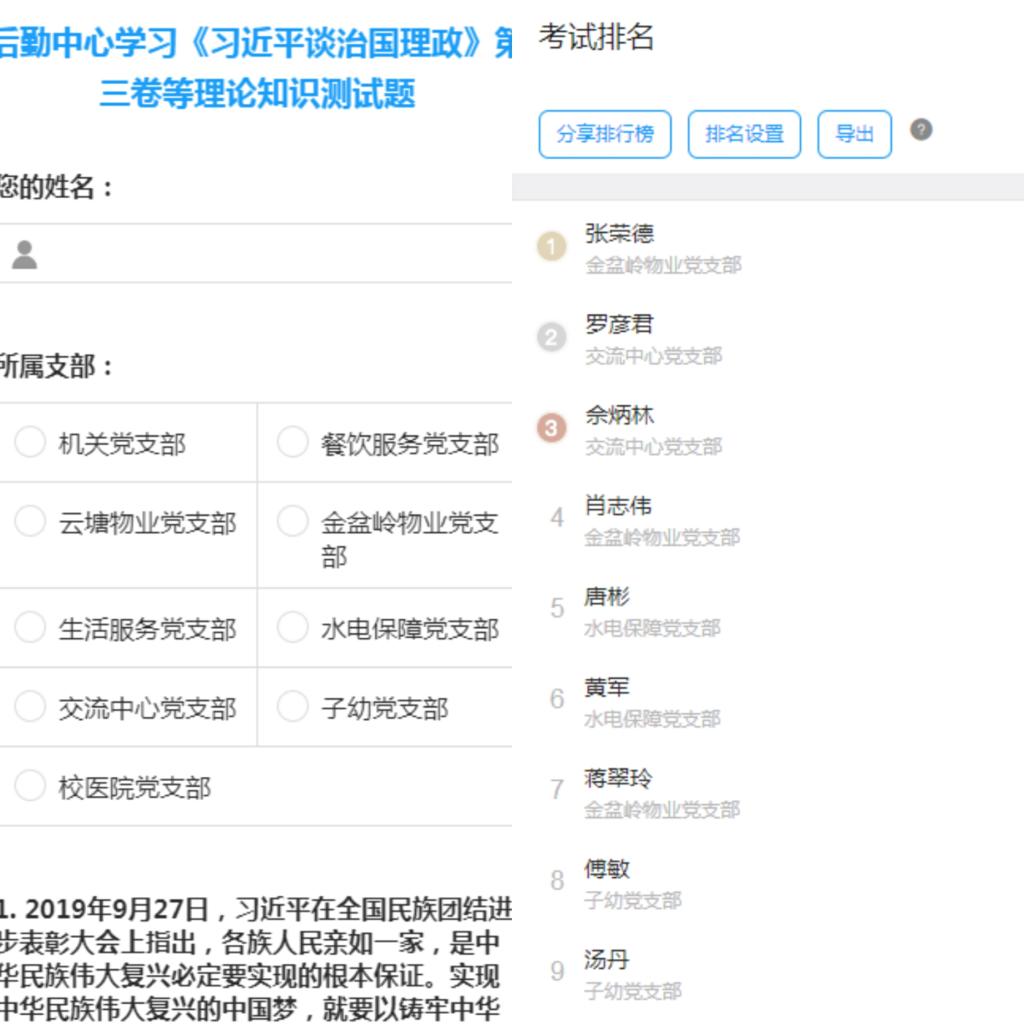The width and height of the screenshot is (1024, 1024).
Task: Select the 餐饮服务党支部 radio option
Action: tap(292, 442)
